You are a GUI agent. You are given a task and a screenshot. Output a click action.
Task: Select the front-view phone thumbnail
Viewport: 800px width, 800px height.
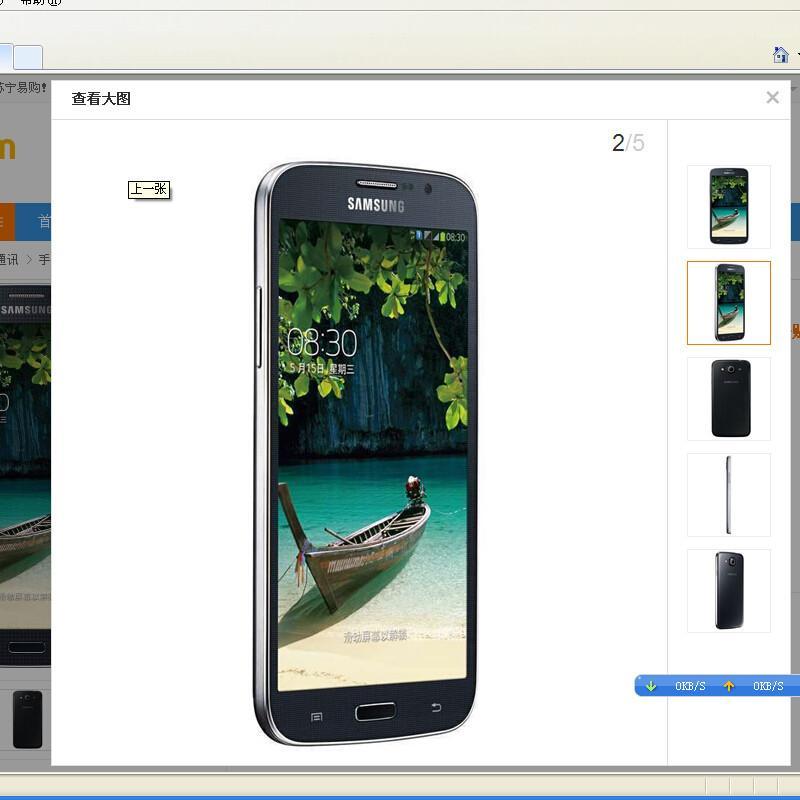(729, 207)
